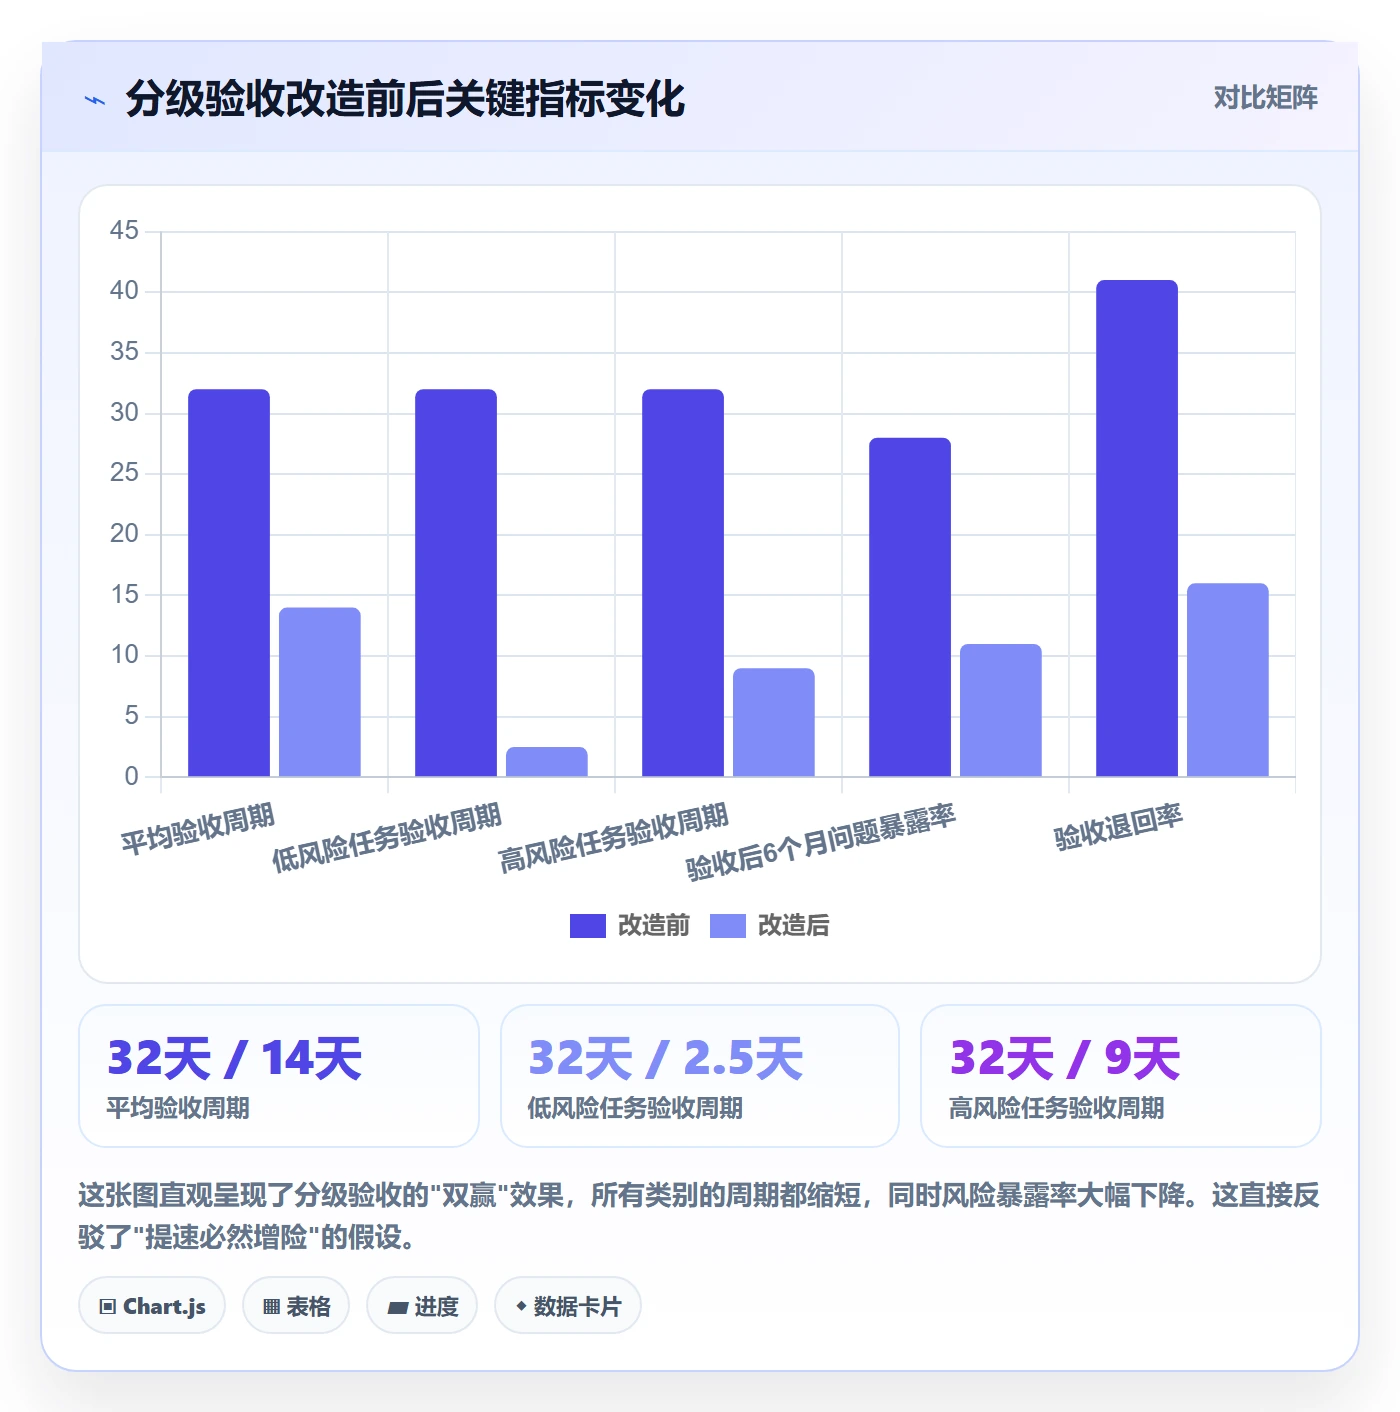Toggle the 改造前 legend item

630,926
